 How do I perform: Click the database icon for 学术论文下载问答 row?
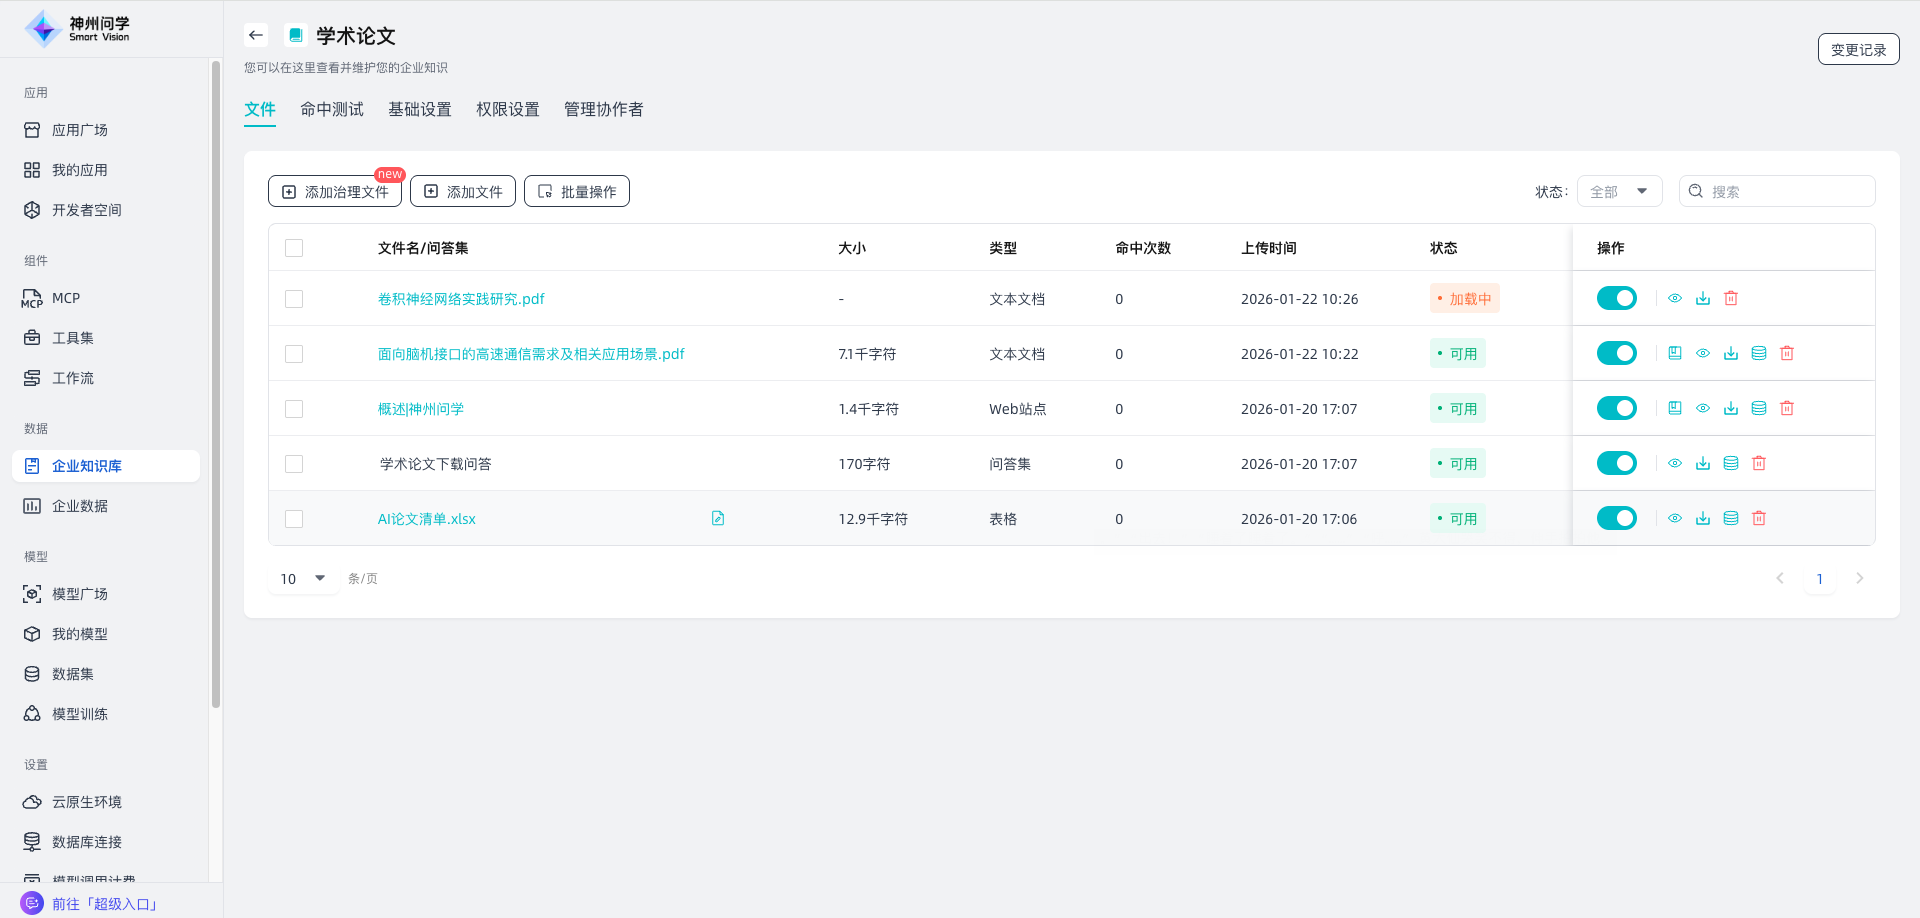[1731, 463]
